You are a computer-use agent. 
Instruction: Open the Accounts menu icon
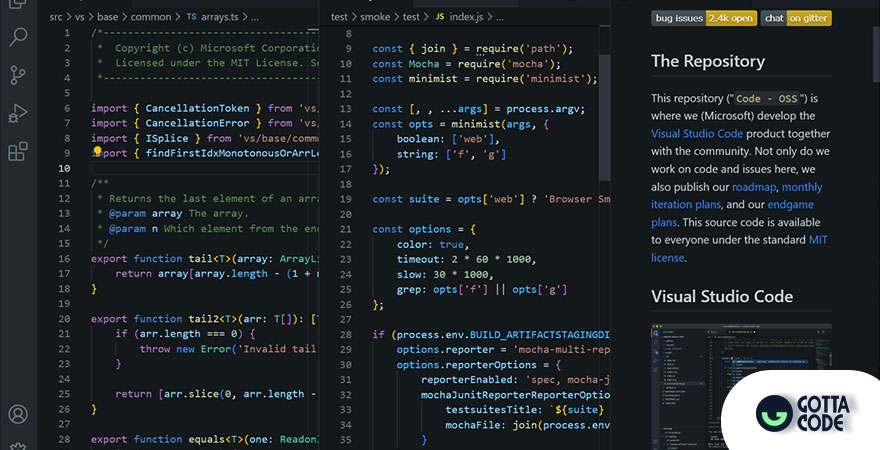coord(18,414)
